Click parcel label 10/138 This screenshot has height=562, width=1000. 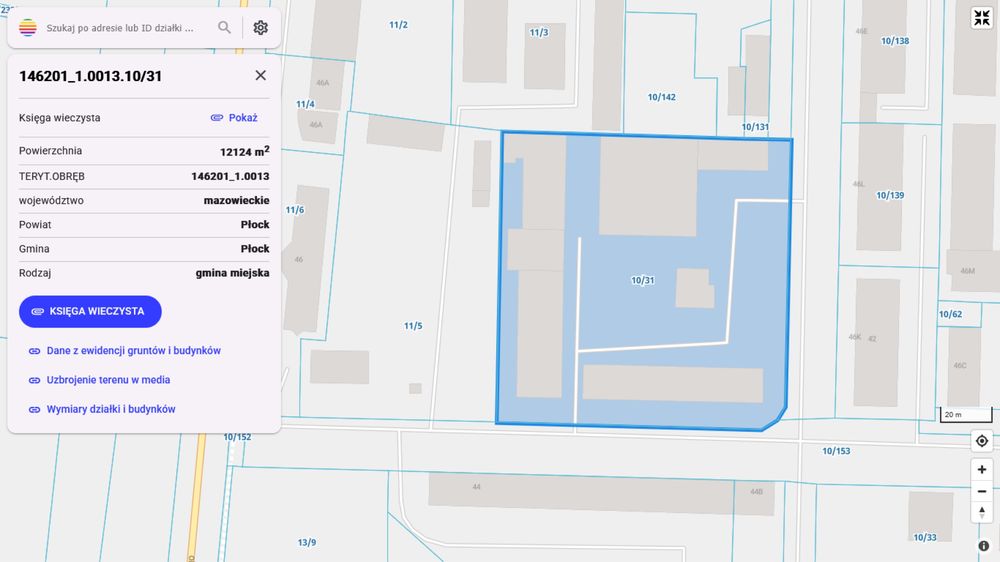pyautogui.click(x=895, y=41)
